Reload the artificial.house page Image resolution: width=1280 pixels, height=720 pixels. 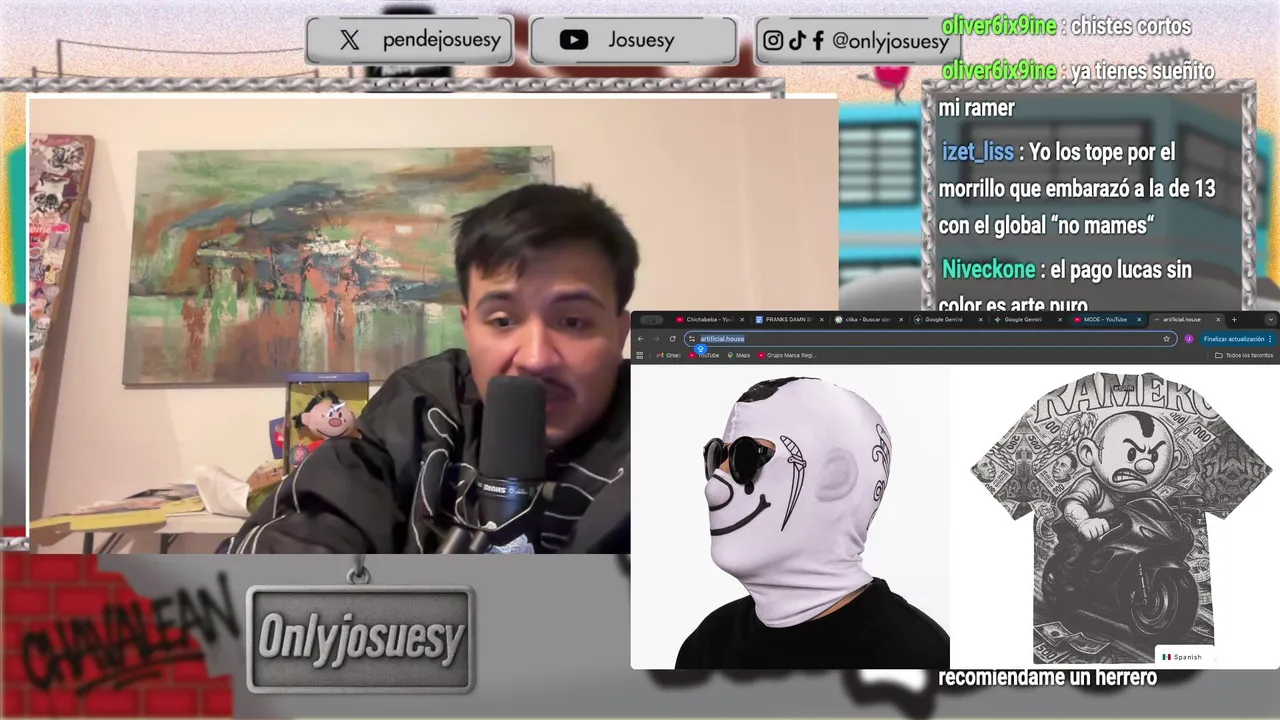(x=672, y=339)
